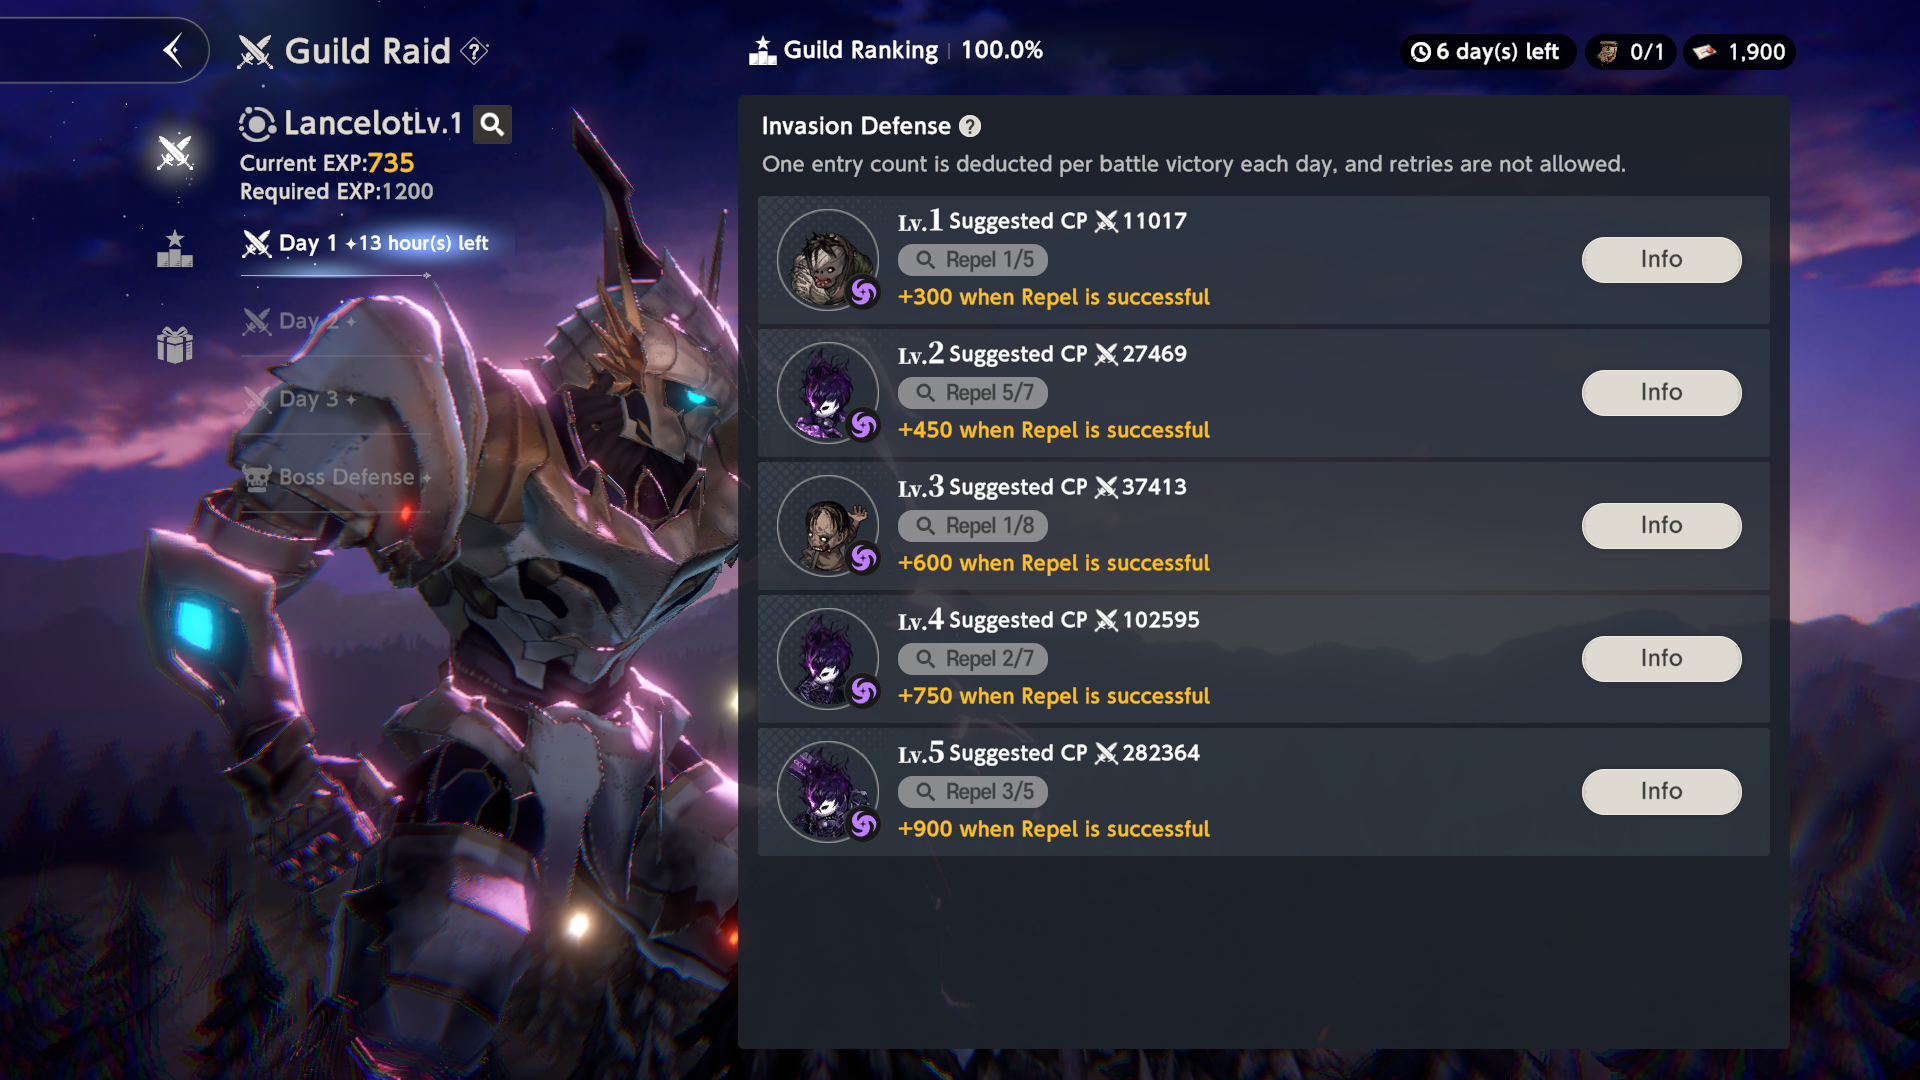Select the crossed swords raid sidebar icon
The height and width of the screenshot is (1080, 1920).
coord(175,152)
